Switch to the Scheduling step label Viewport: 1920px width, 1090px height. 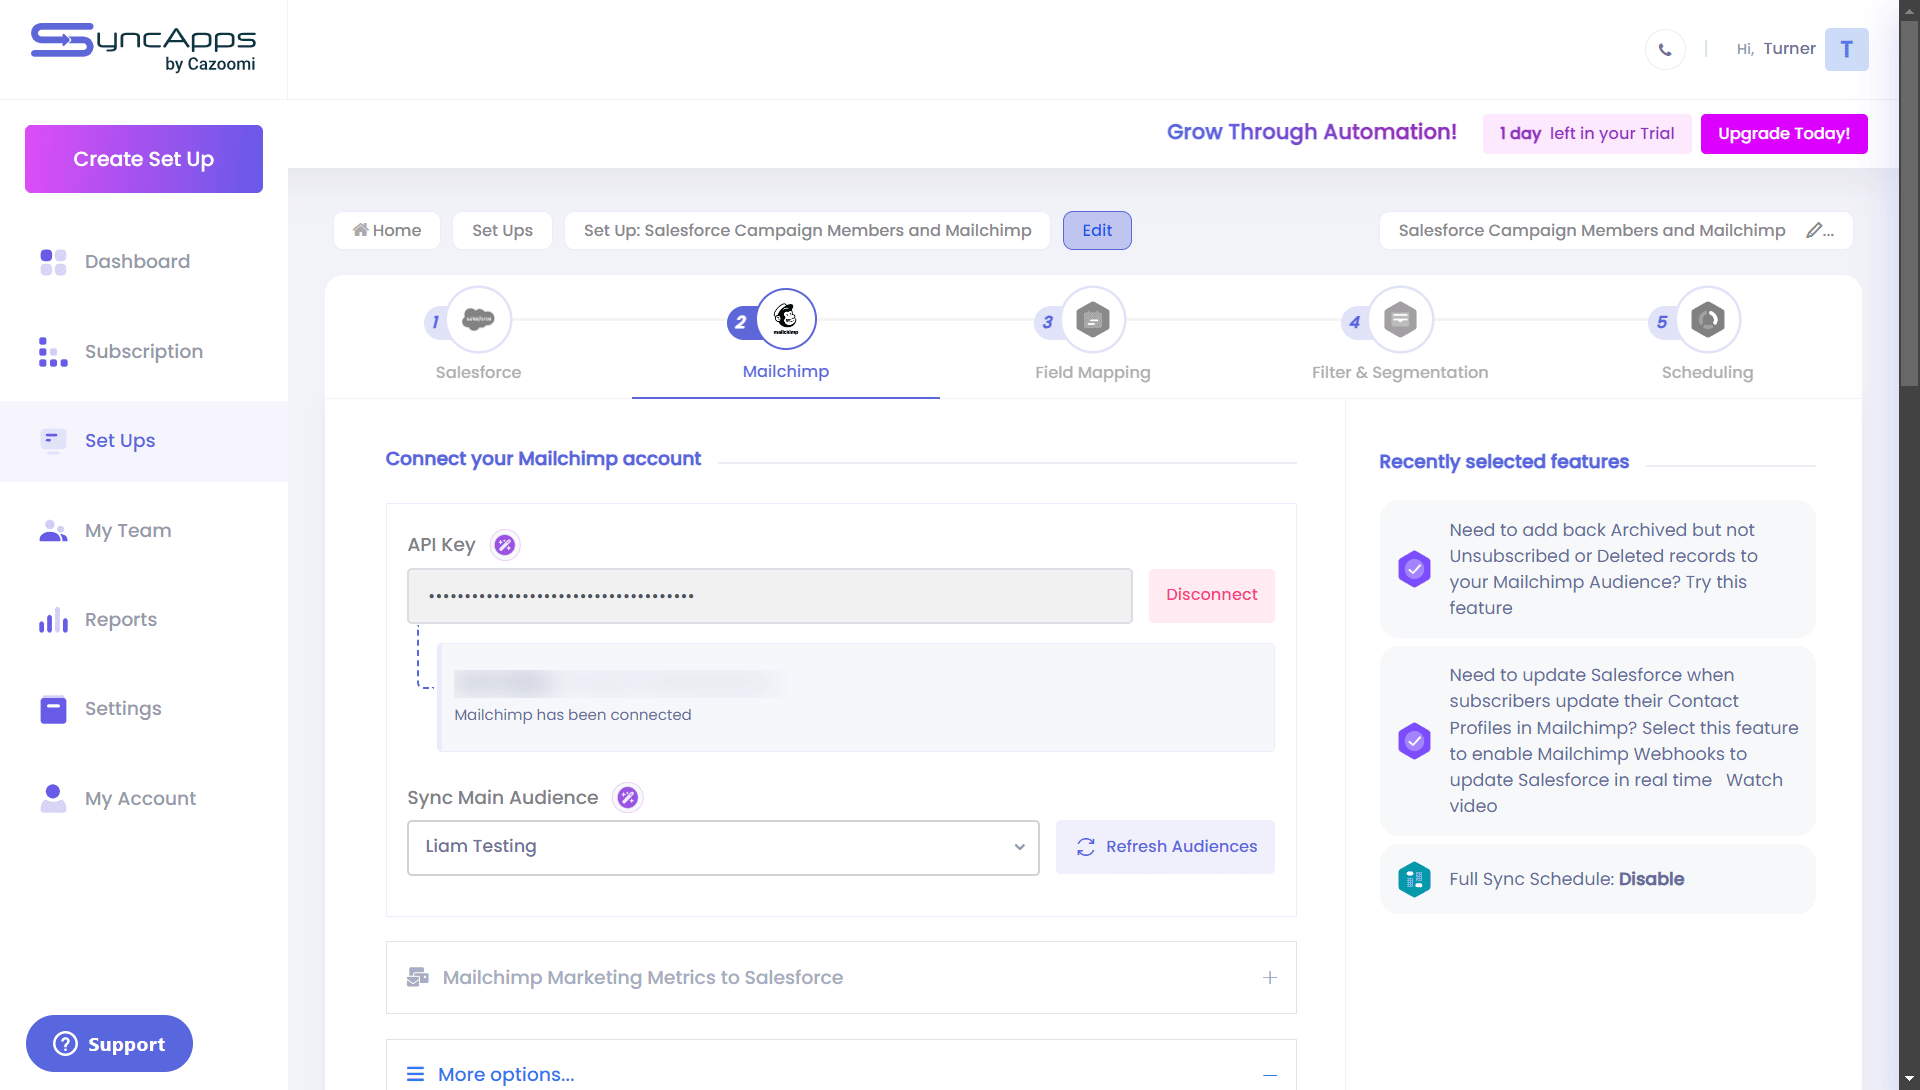coord(1708,373)
